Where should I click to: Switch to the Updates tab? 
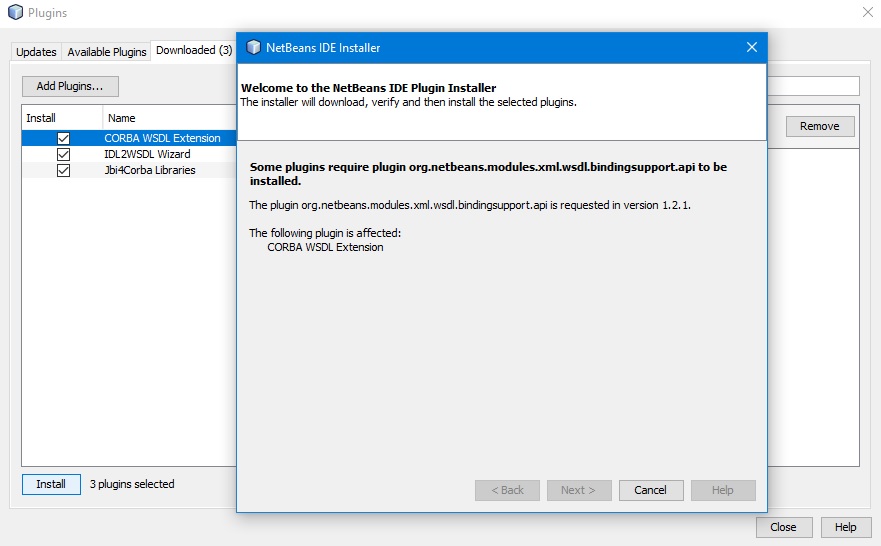(x=36, y=52)
